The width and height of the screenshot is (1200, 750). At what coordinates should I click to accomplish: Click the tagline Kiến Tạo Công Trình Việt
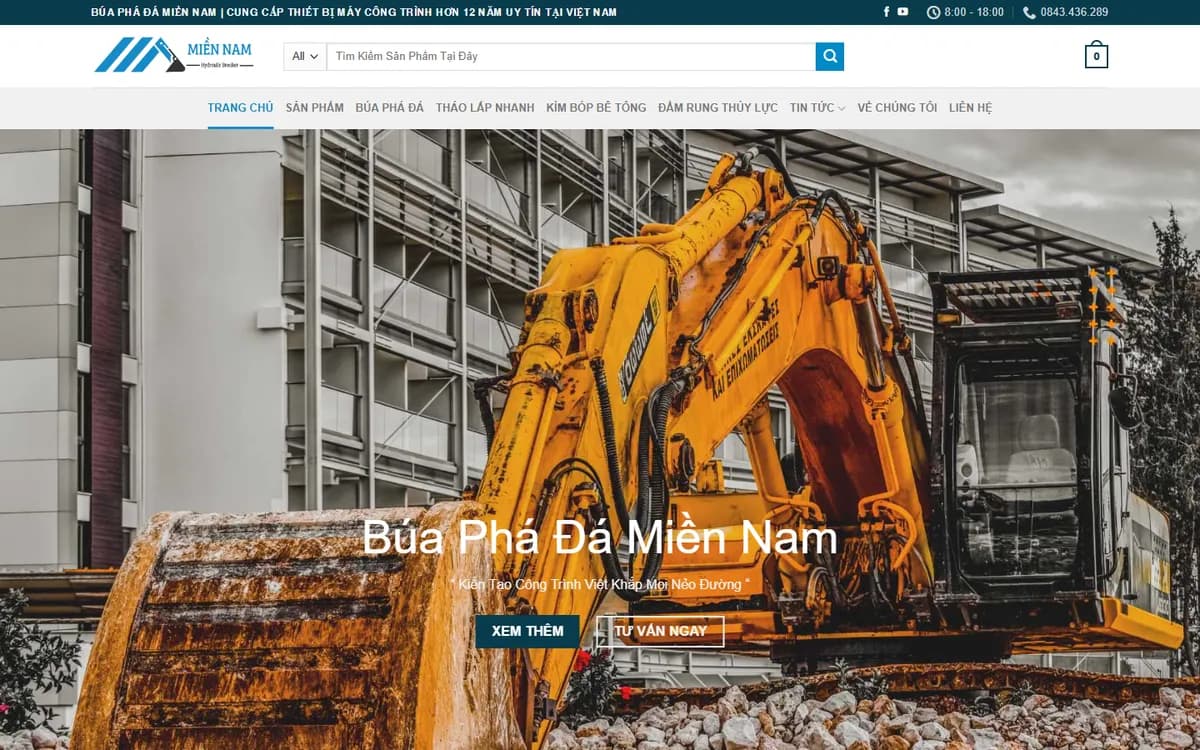598,584
